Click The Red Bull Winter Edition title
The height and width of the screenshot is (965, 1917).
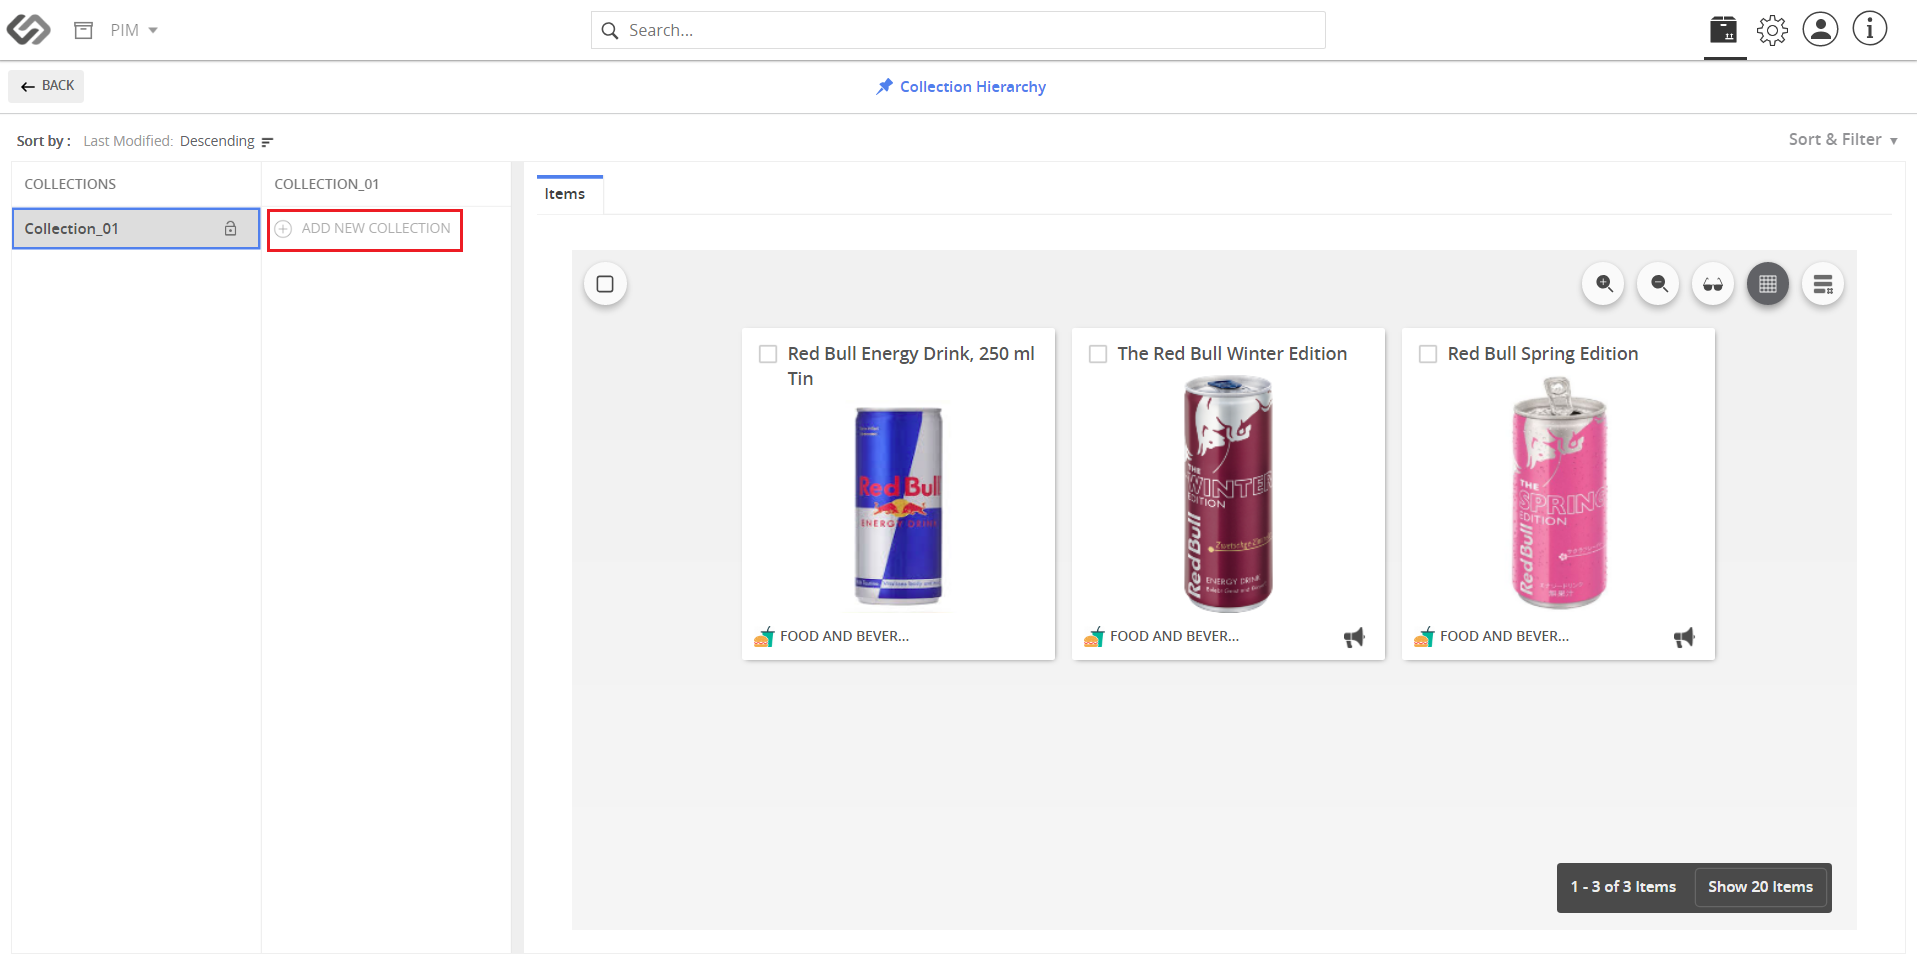tap(1232, 354)
